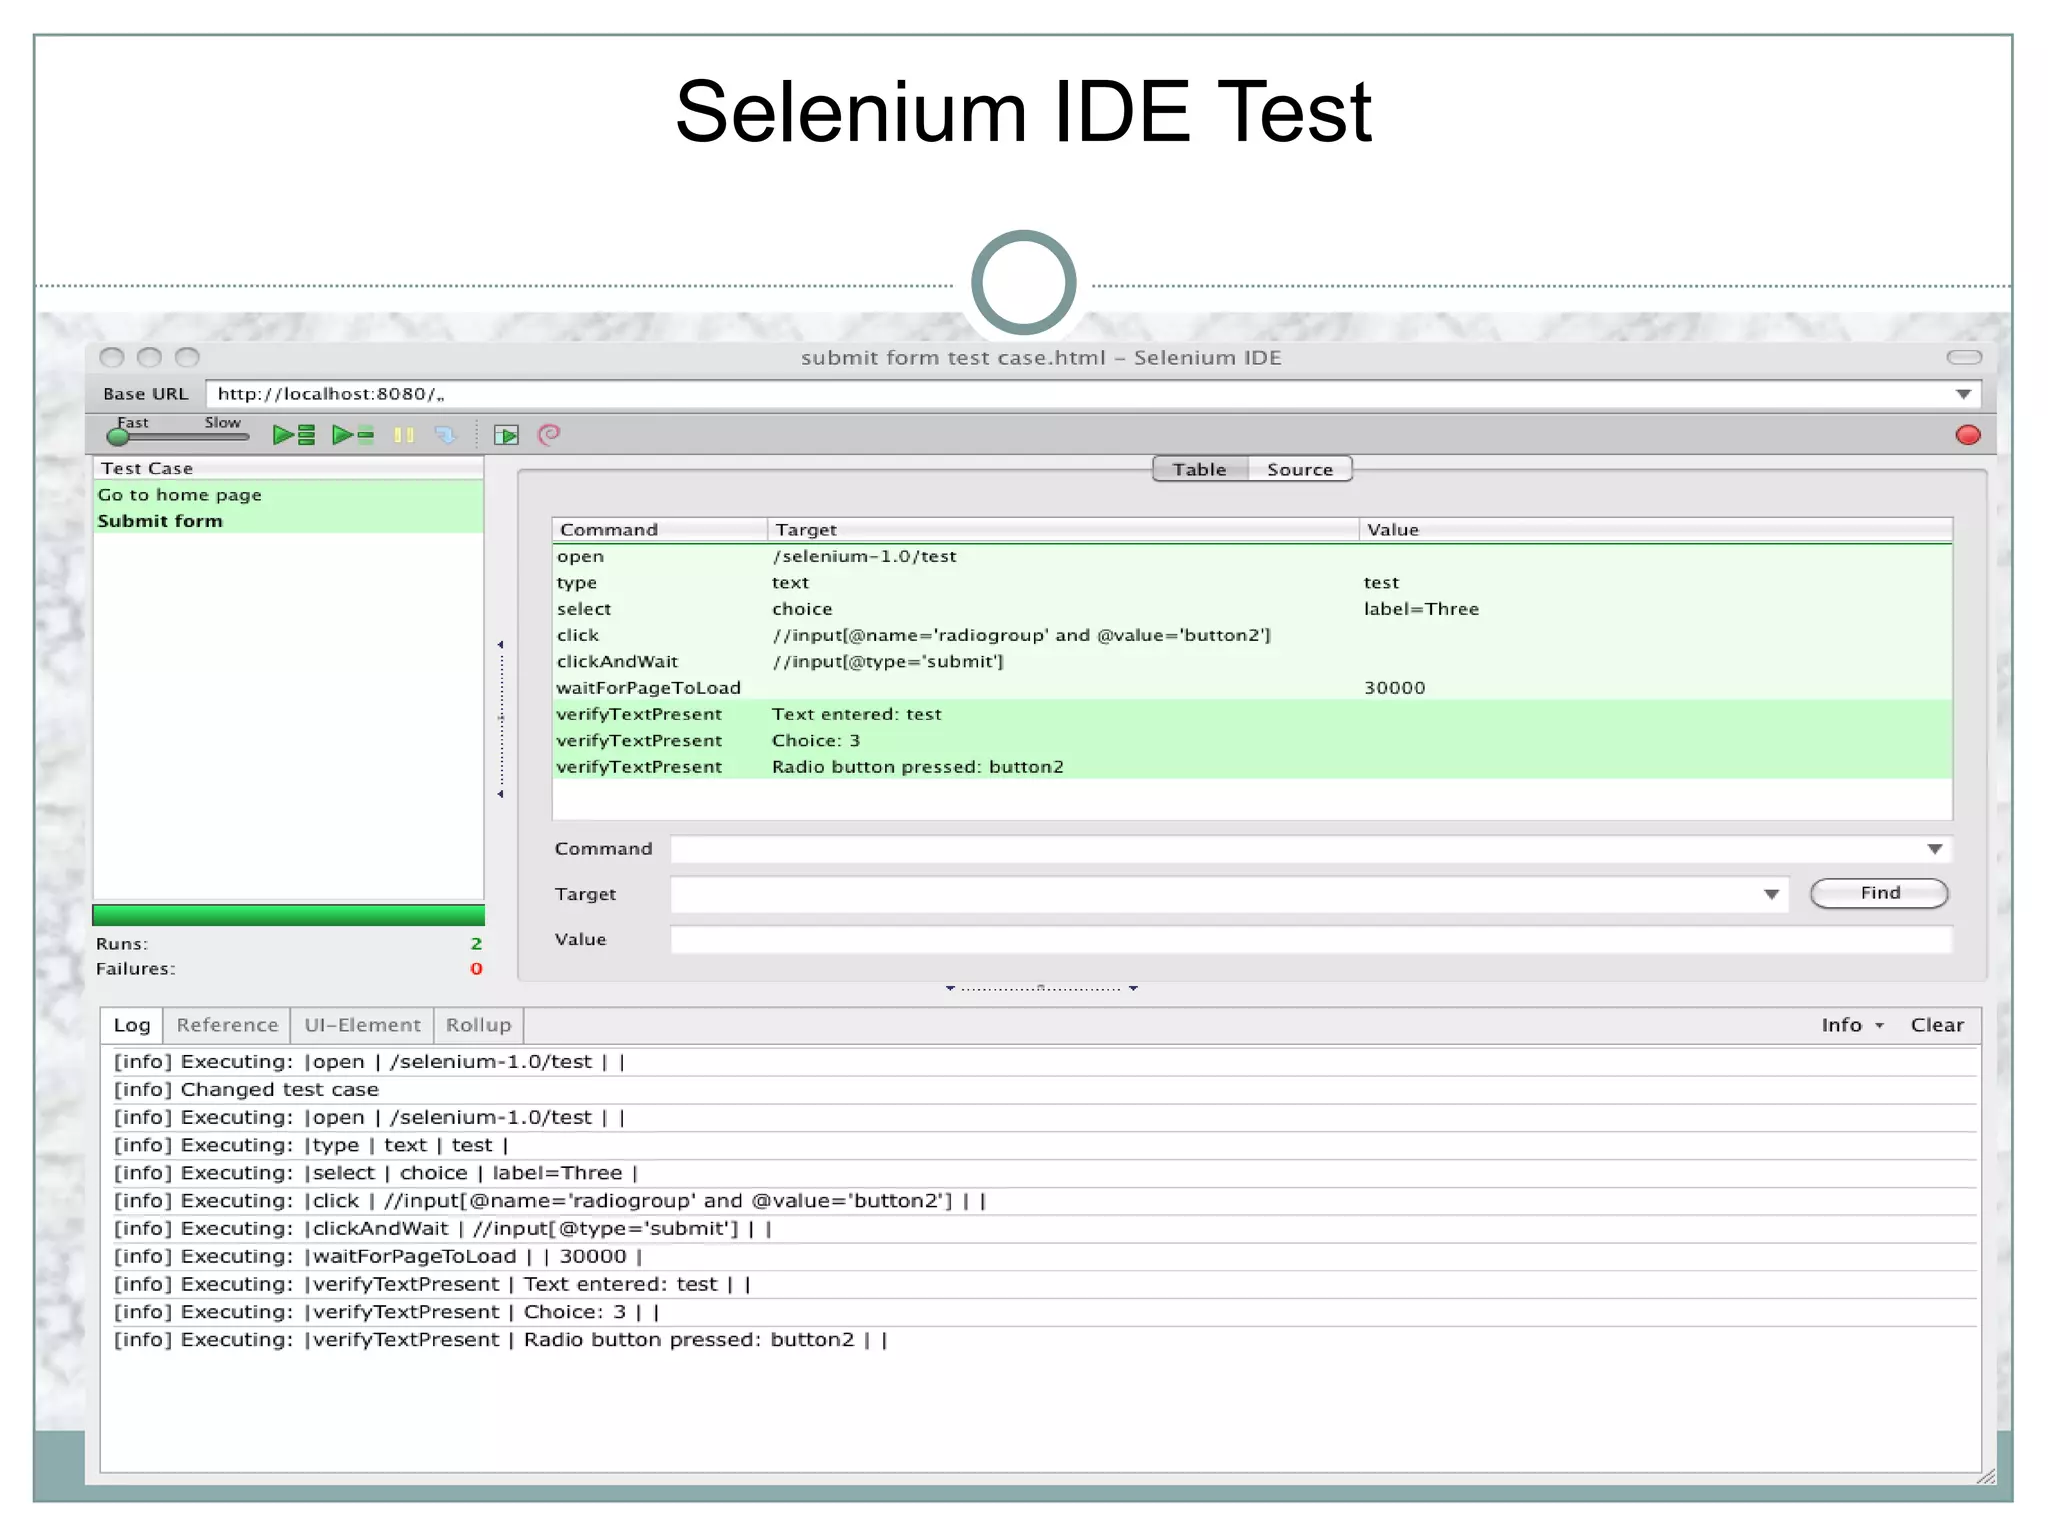Click the Find button

[1878, 893]
